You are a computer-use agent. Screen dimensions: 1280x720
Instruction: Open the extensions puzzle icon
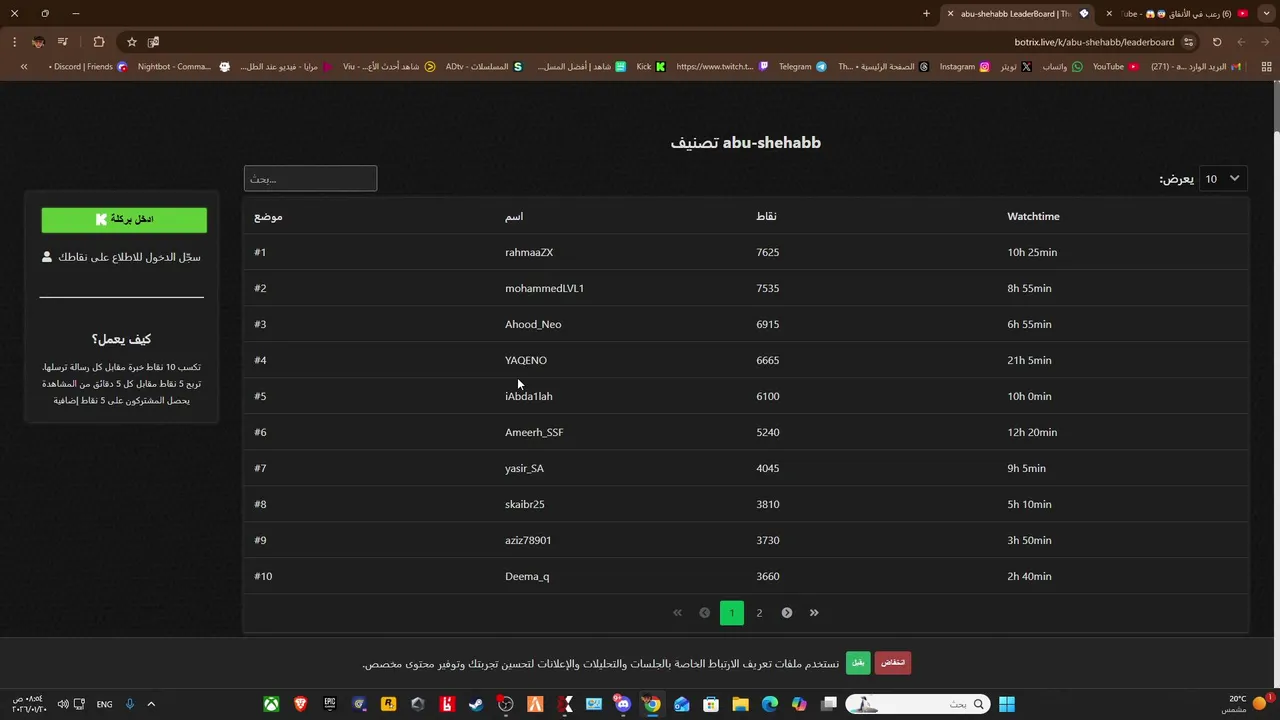coord(98,42)
